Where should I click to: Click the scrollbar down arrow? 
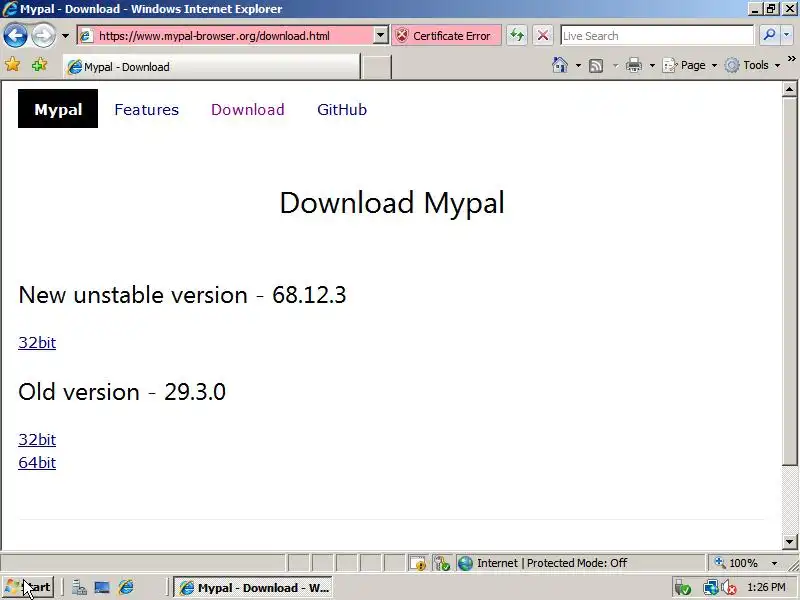(x=789, y=541)
